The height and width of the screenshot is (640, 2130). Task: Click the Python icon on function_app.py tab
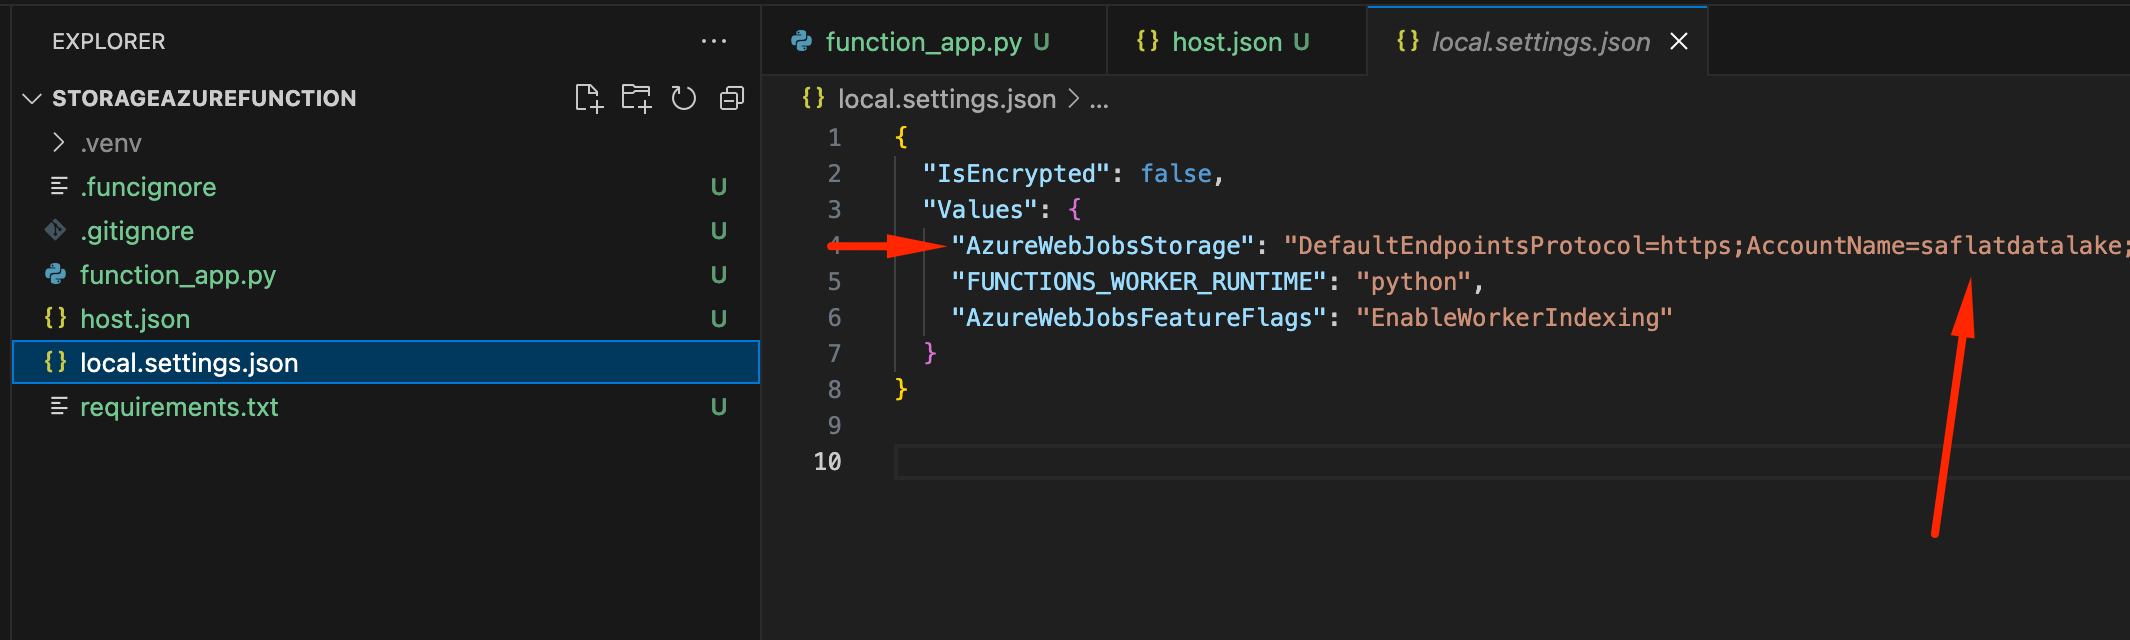coord(802,41)
